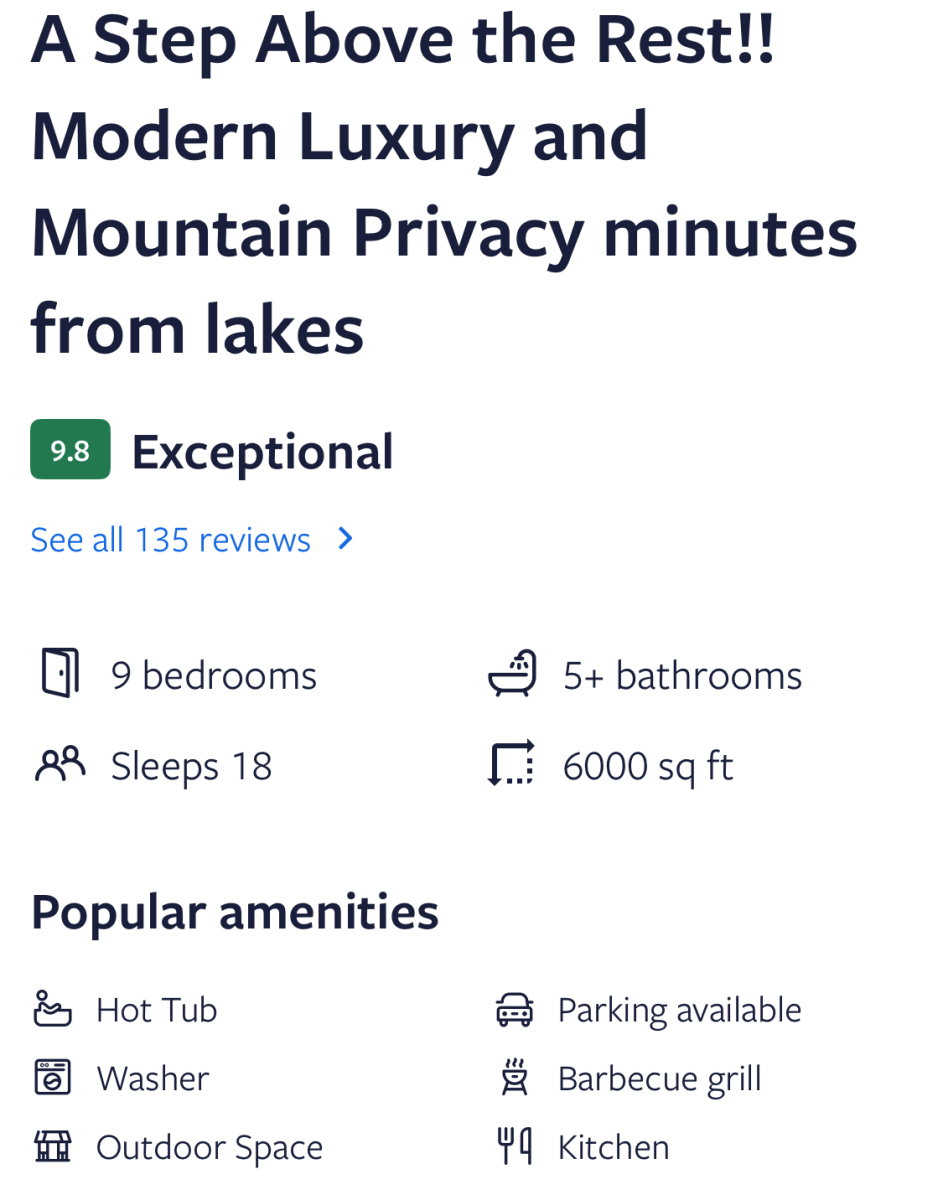Image resolution: width=943 pixels, height=1200 pixels.
Task: Expand reviews using the chevron arrow
Action: (x=346, y=539)
